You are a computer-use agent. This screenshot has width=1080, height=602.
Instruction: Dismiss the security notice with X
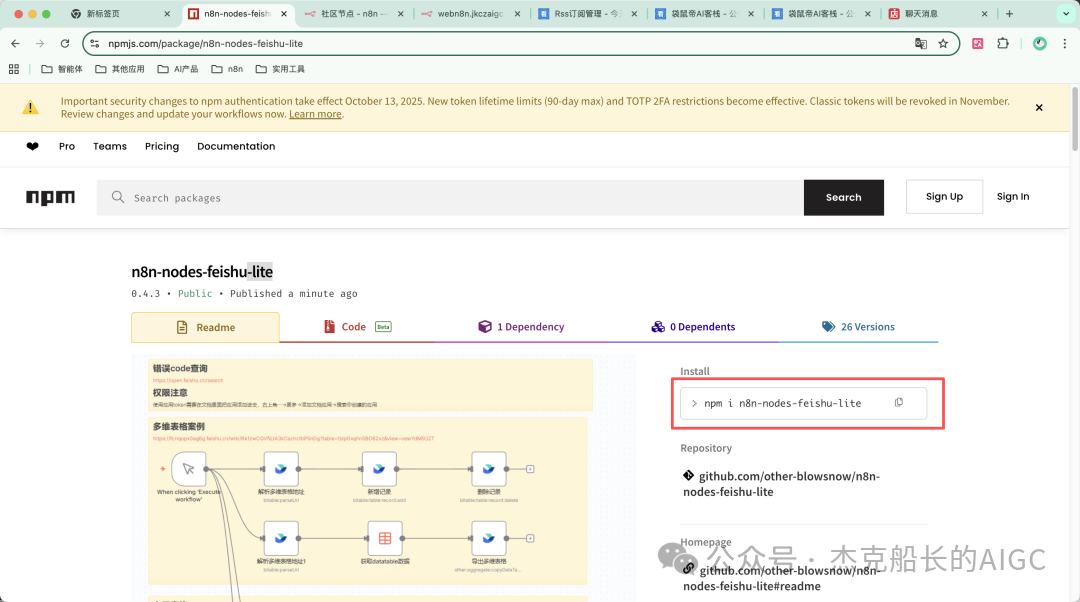point(1039,107)
